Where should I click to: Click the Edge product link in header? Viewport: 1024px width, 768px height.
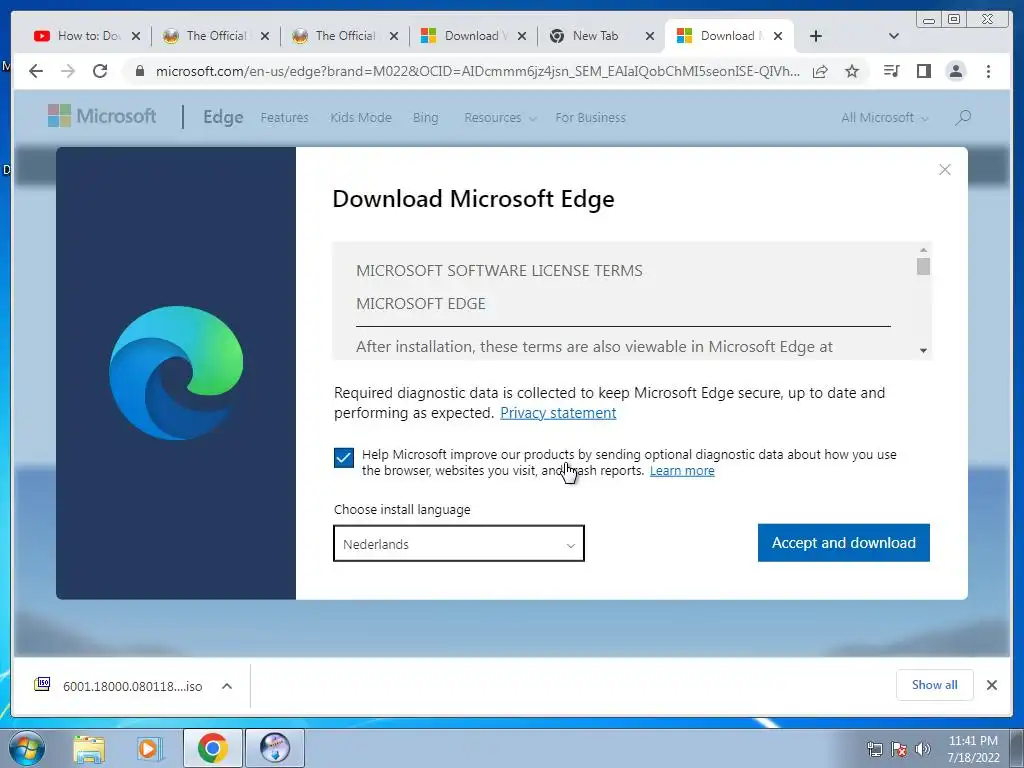pos(223,117)
